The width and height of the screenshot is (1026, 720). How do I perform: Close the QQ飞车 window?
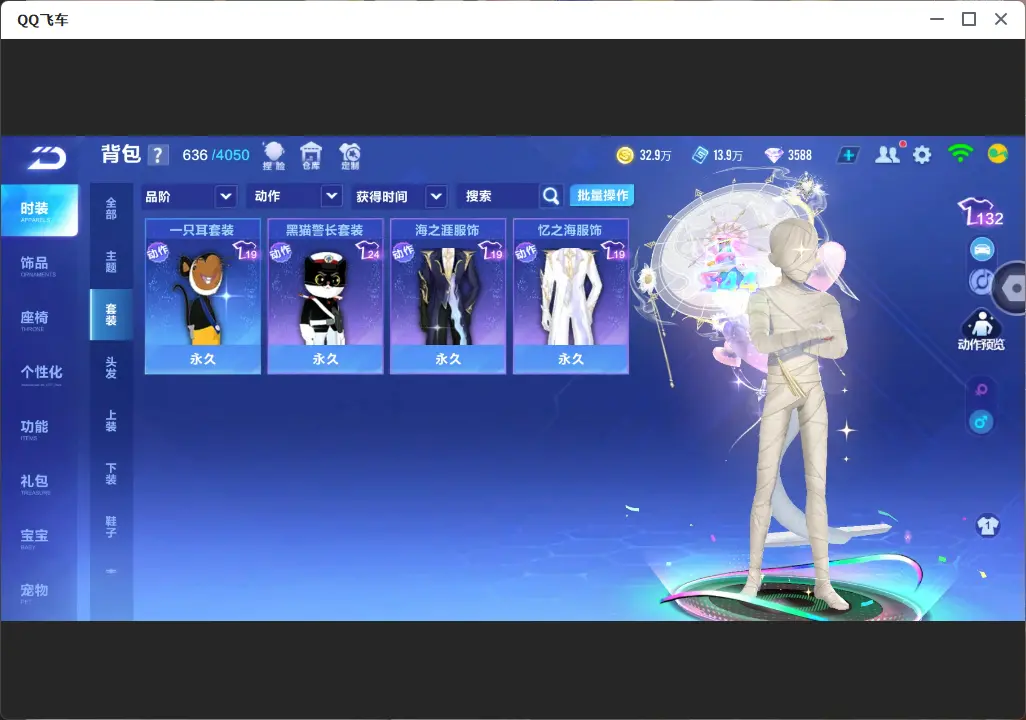point(1001,19)
